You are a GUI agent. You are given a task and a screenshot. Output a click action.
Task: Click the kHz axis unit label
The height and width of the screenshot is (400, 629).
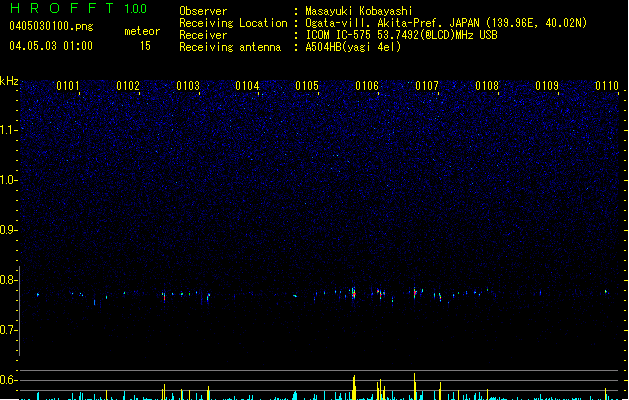tap(9, 81)
